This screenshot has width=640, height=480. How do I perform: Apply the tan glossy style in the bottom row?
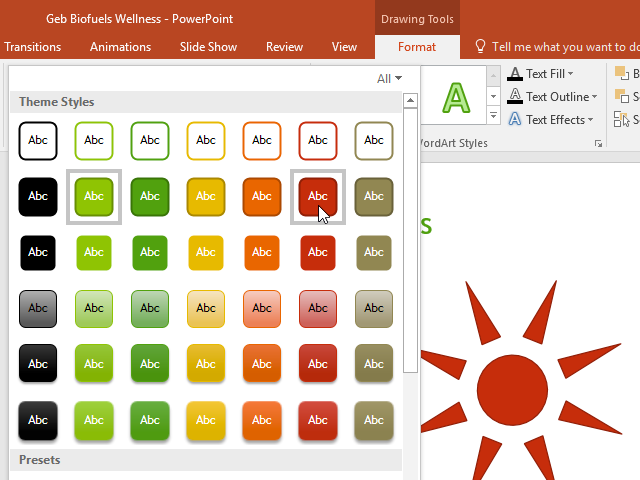[x=374, y=421]
